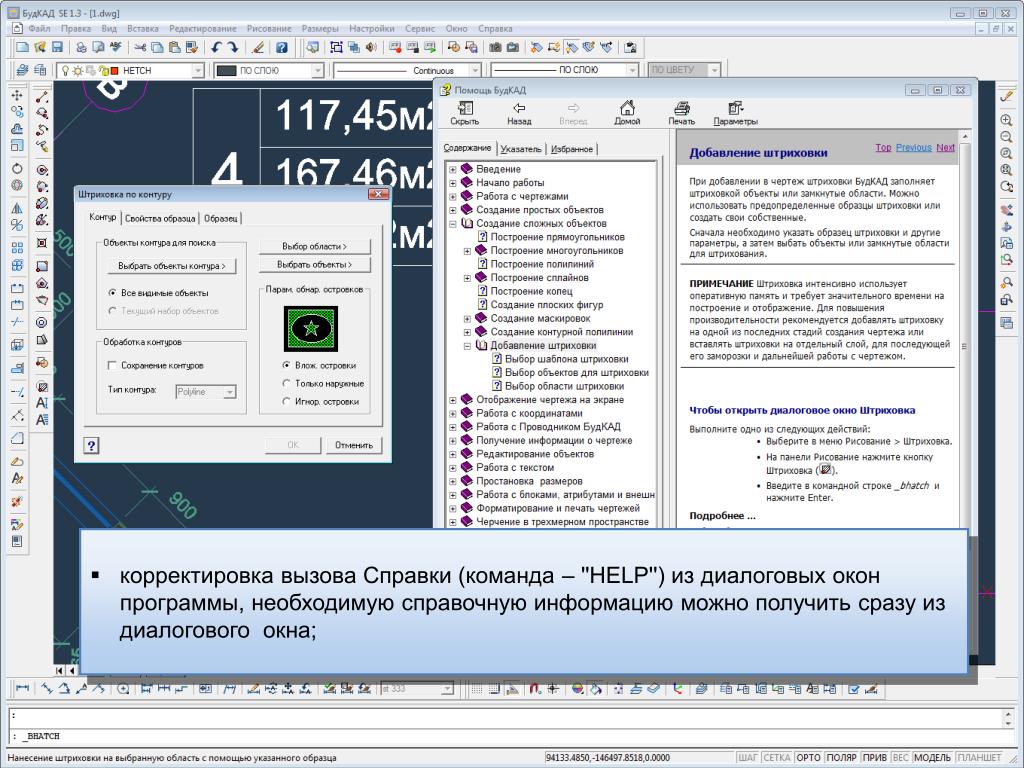This screenshot has height=768, width=1024.
Task: Open the НЕТСН layer dropdown
Action: click(x=198, y=71)
